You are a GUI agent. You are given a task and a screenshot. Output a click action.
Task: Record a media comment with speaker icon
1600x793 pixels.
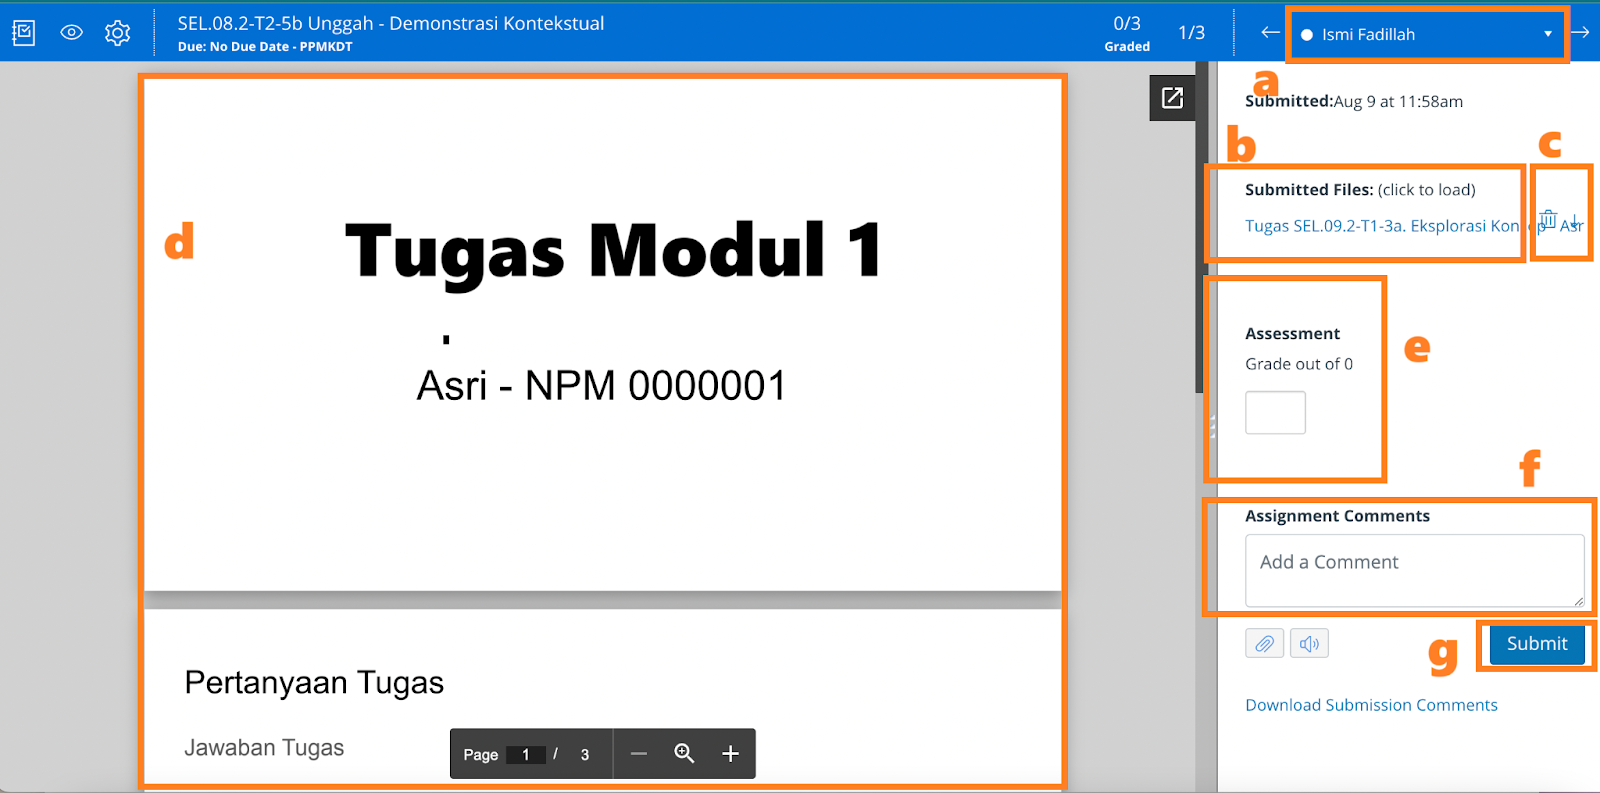coord(1309,644)
